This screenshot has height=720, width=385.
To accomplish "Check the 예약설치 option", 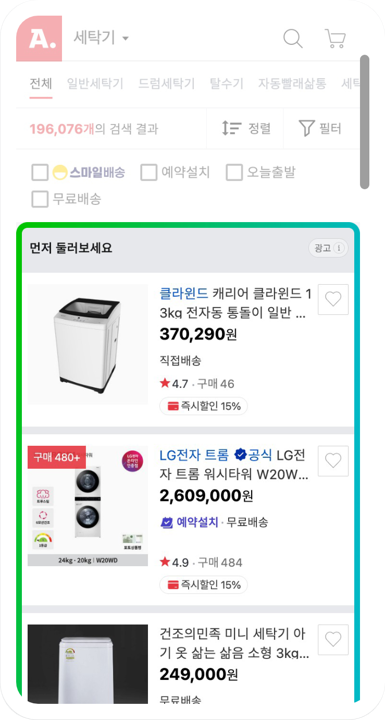I will (x=149, y=173).
